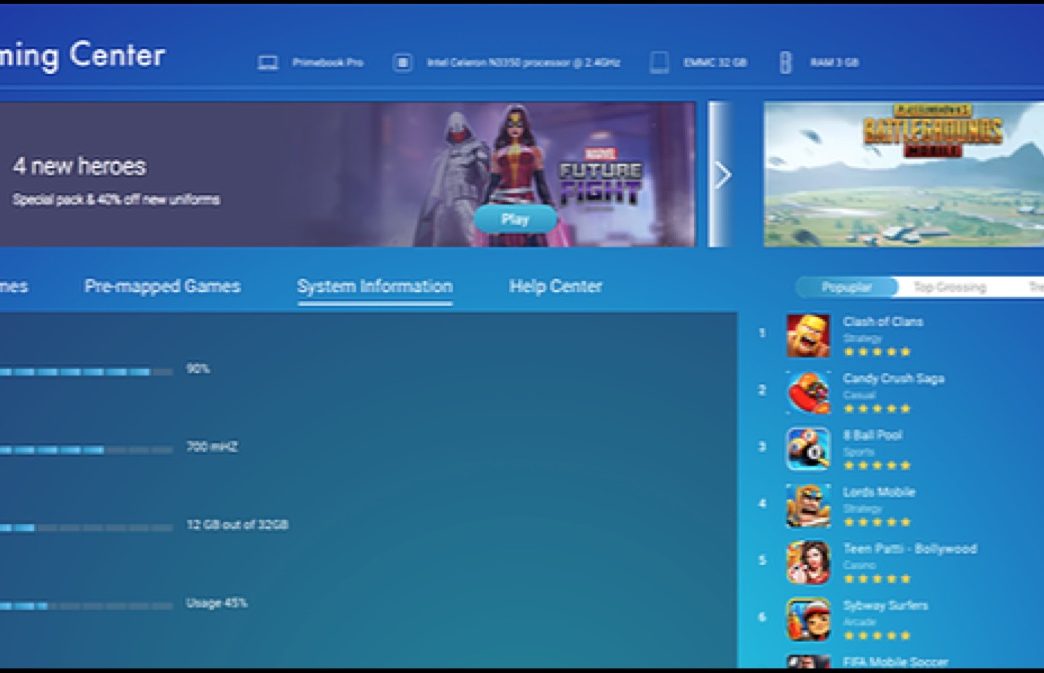The width and height of the screenshot is (1044, 673).
Task: Open the Lords Mobile game icon
Action: tap(807, 506)
